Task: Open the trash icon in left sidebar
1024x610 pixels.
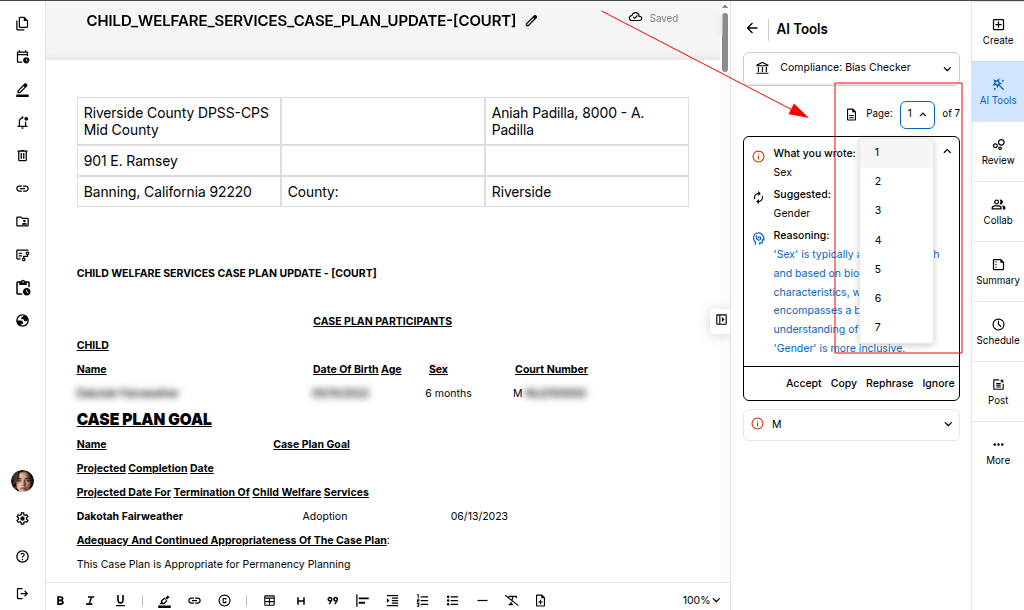Action: (22, 156)
